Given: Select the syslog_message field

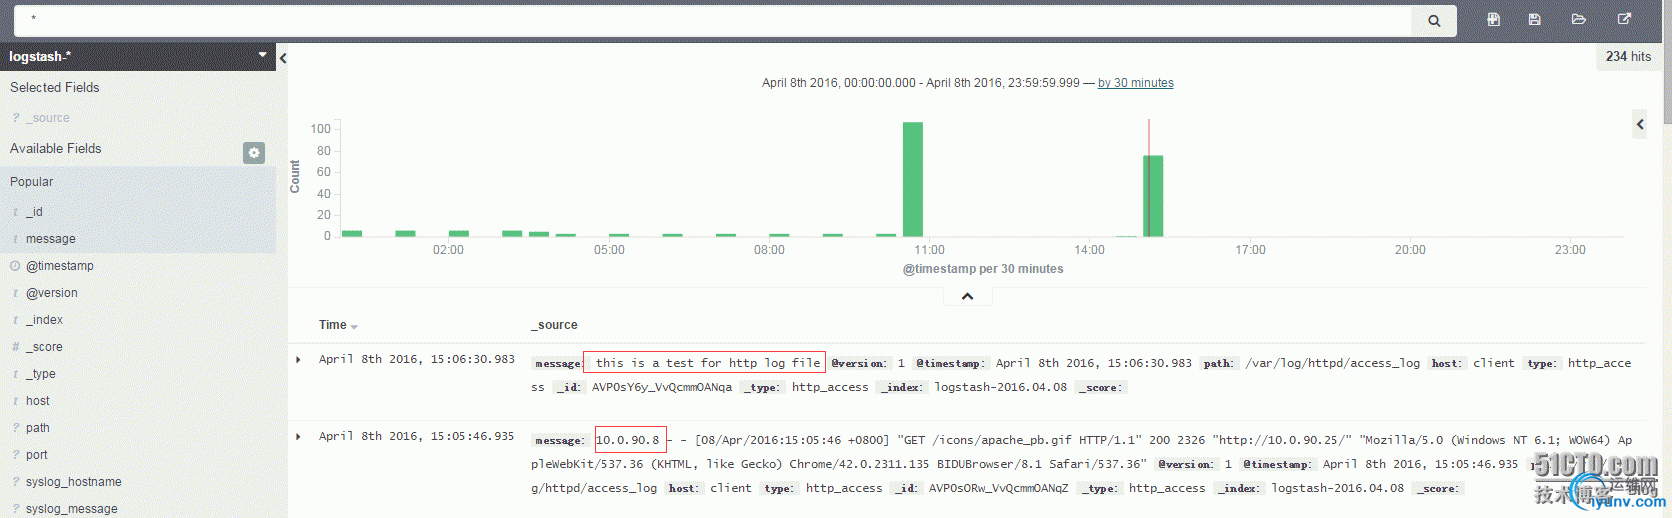Looking at the screenshot, I should pos(72,509).
